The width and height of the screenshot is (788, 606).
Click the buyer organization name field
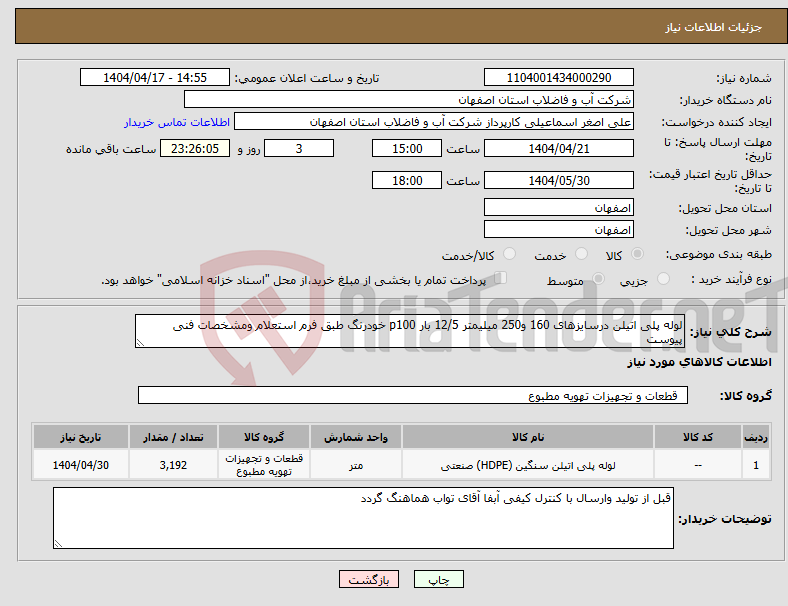[x=409, y=99]
